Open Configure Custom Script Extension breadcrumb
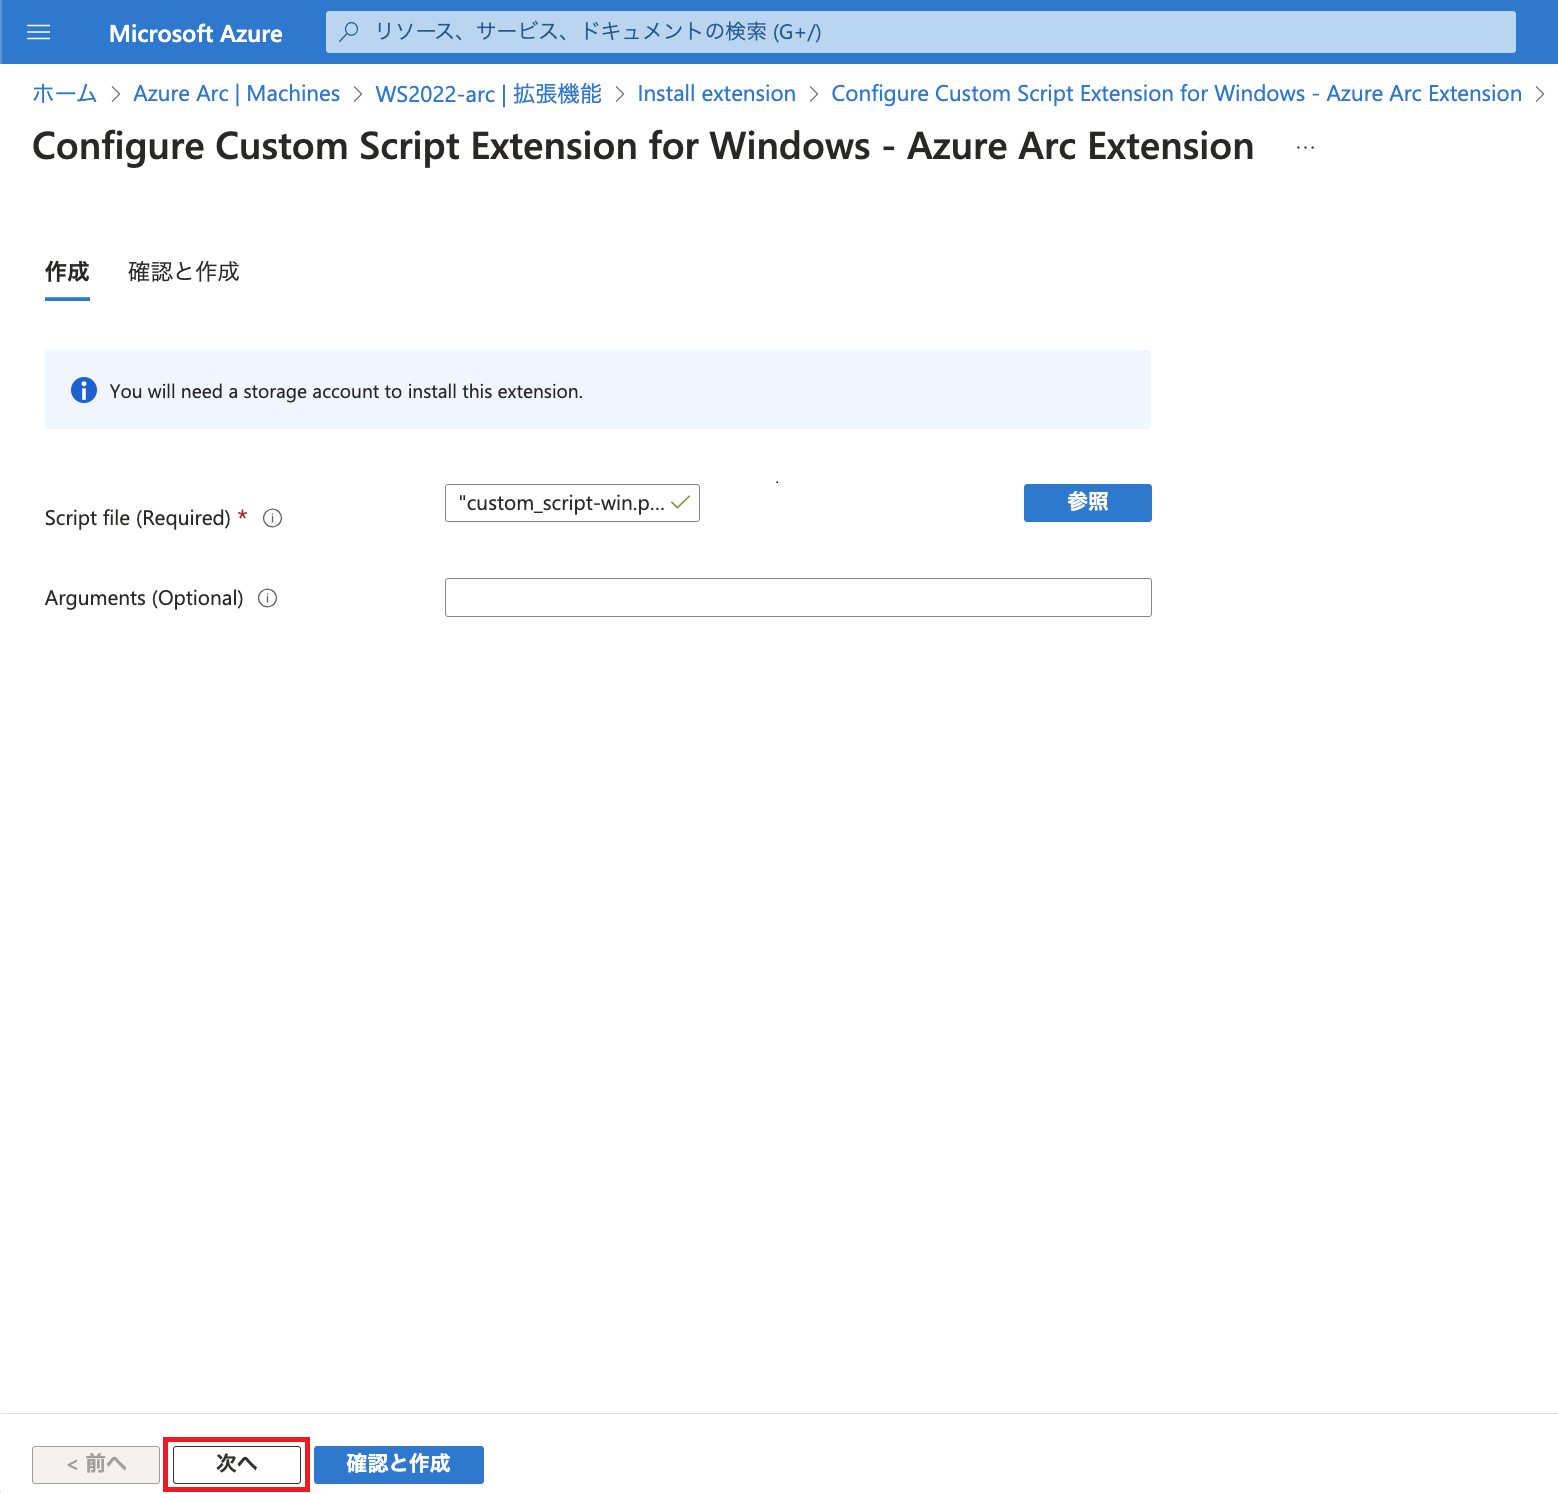This screenshot has width=1558, height=1494. [1176, 93]
